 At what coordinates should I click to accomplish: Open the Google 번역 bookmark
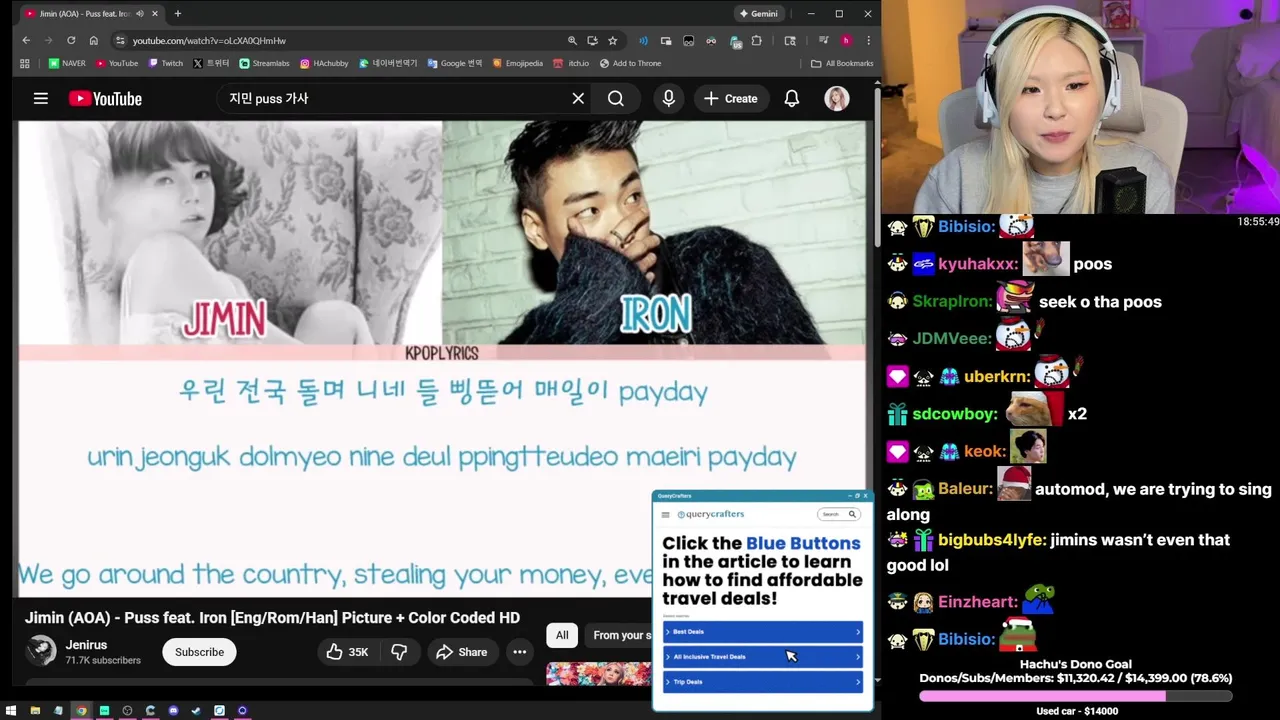pyautogui.click(x=455, y=63)
